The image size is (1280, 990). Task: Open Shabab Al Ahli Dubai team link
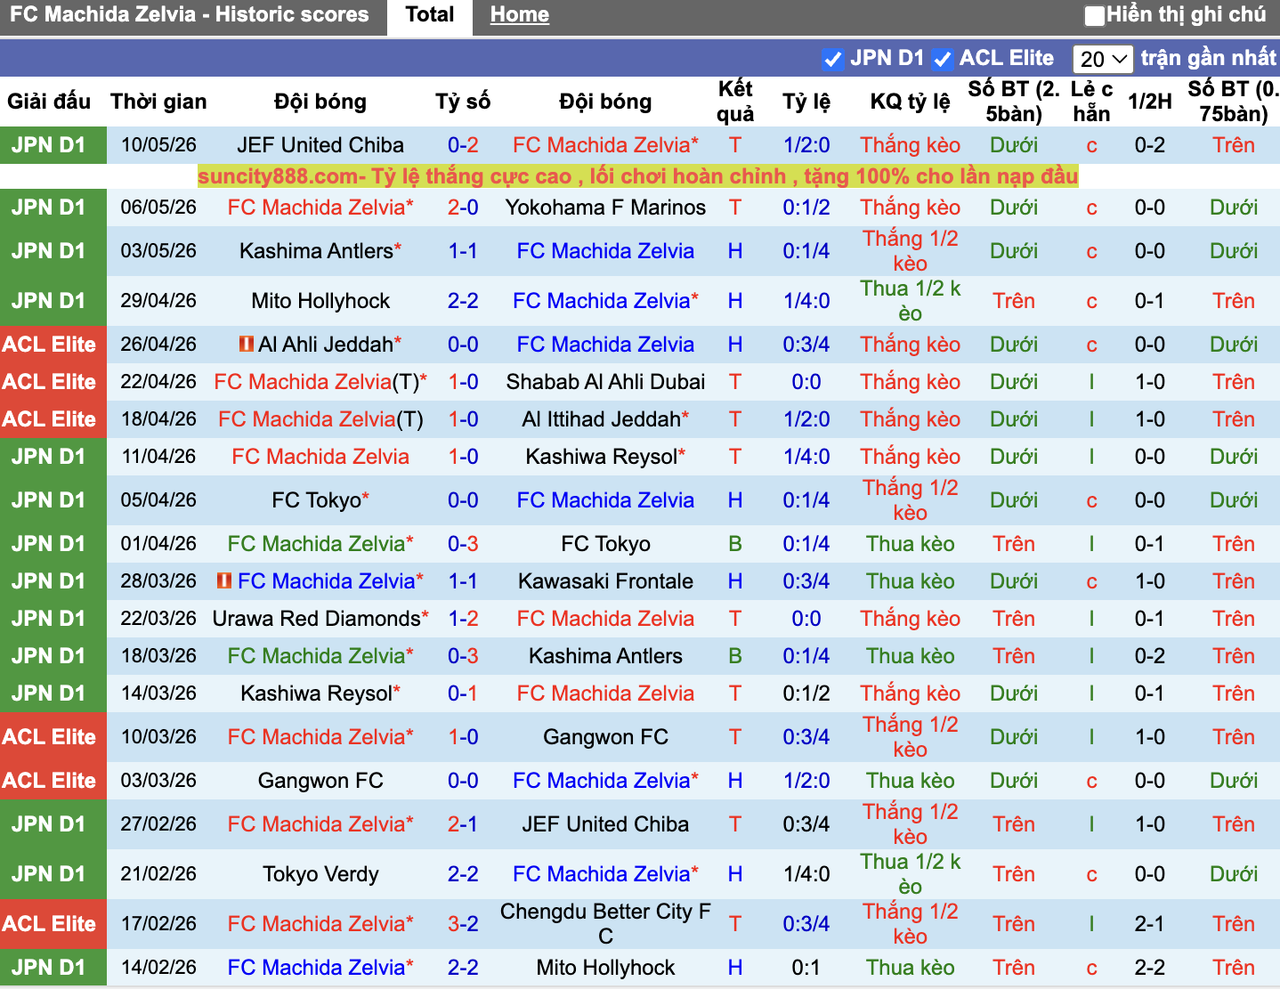click(x=605, y=382)
